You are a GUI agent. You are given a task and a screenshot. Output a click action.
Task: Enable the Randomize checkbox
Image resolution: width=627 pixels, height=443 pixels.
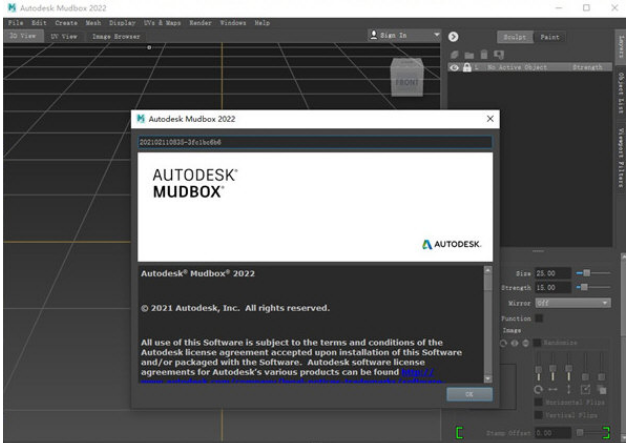click(x=538, y=343)
